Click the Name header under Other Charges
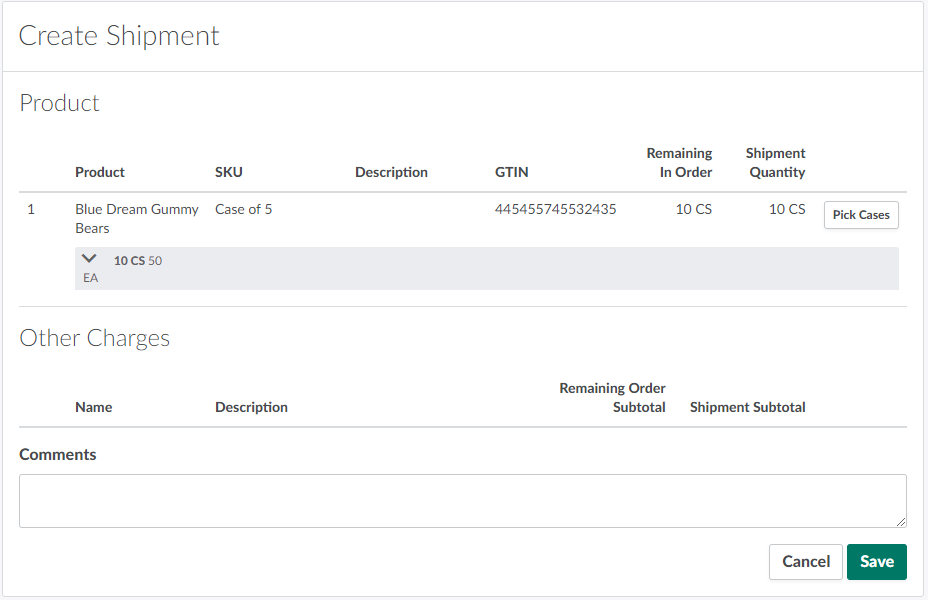The width and height of the screenshot is (928, 600). point(93,407)
